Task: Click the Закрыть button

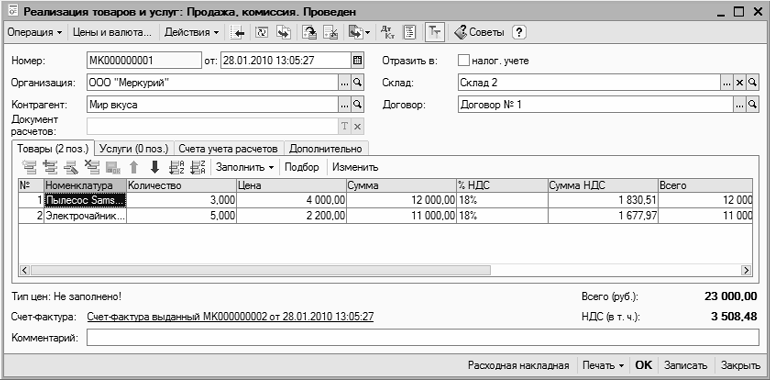Action: pyautogui.click(x=740, y=365)
